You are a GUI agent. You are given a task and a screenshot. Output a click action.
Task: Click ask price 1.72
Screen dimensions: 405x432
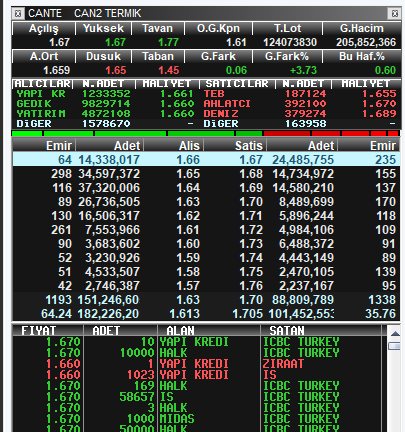click(251, 230)
